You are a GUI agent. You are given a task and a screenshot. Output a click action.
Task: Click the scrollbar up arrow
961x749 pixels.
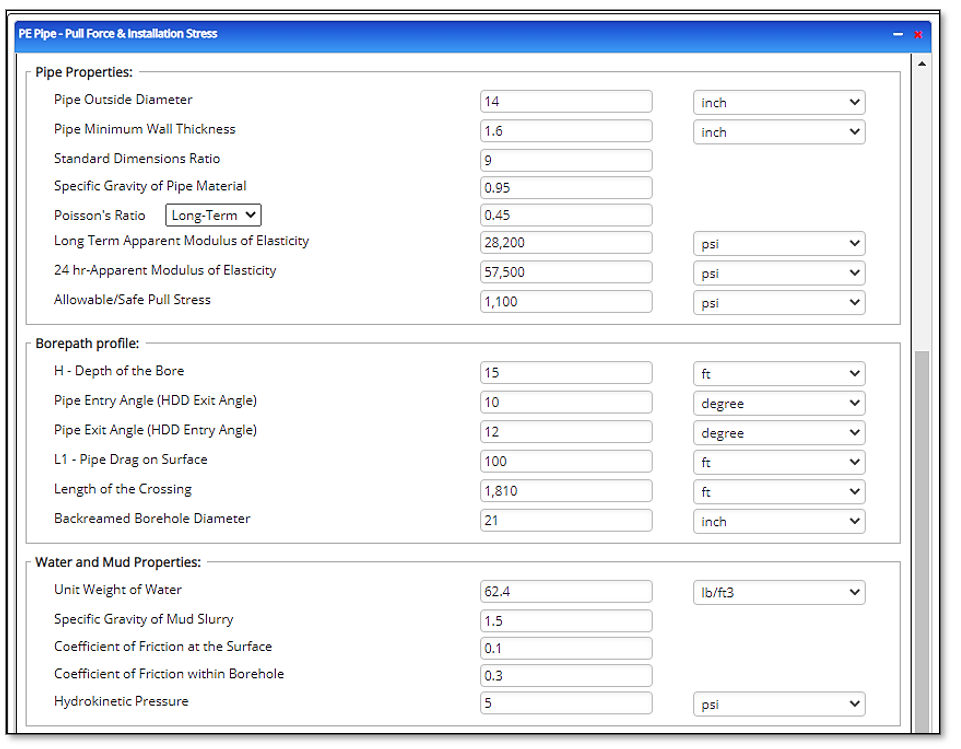[x=920, y=63]
